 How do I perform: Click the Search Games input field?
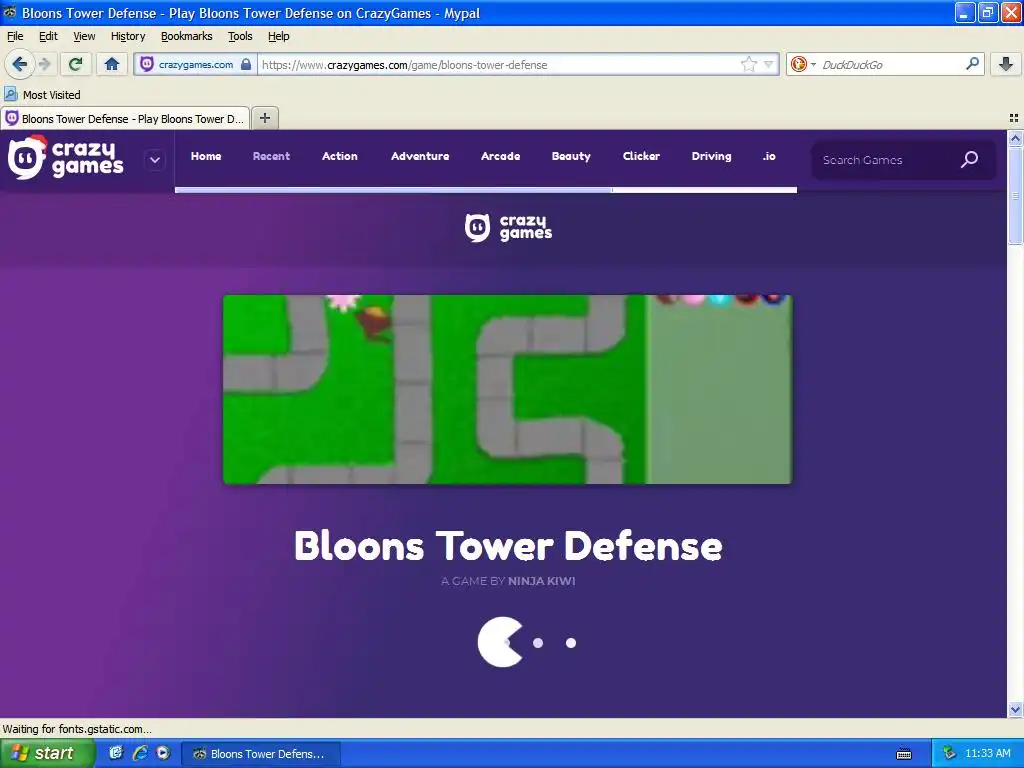coord(882,160)
